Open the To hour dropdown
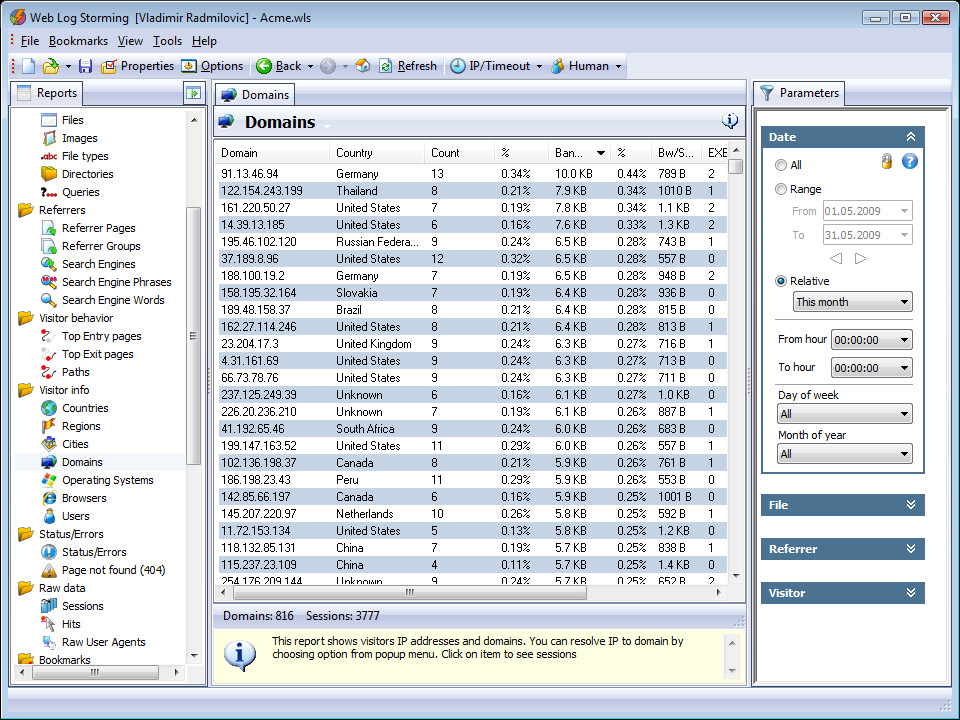This screenshot has width=960, height=720. pyautogui.click(x=872, y=368)
